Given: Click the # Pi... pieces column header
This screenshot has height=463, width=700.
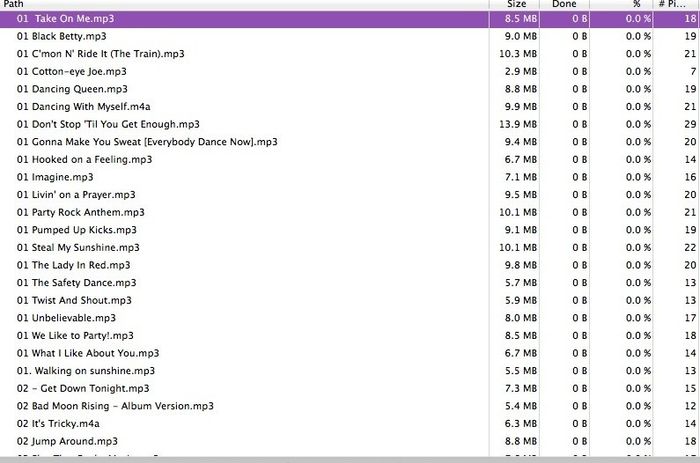Looking at the screenshot, I should [677, 4].
